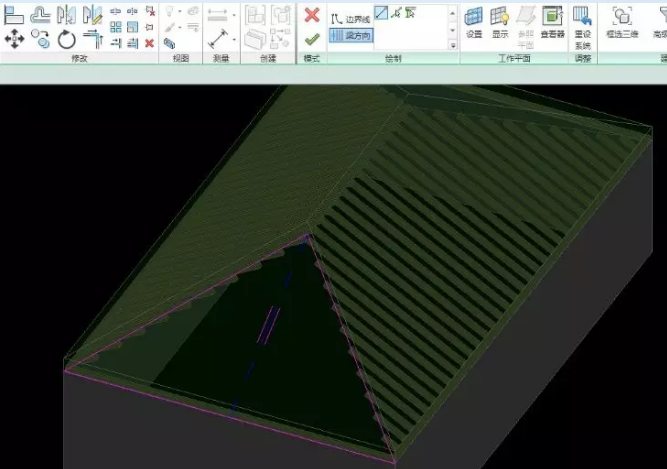This screenshot has width=667, height=469.
Task: Open the 查看器 work plane viewer
Action: [x=552, y=23]
